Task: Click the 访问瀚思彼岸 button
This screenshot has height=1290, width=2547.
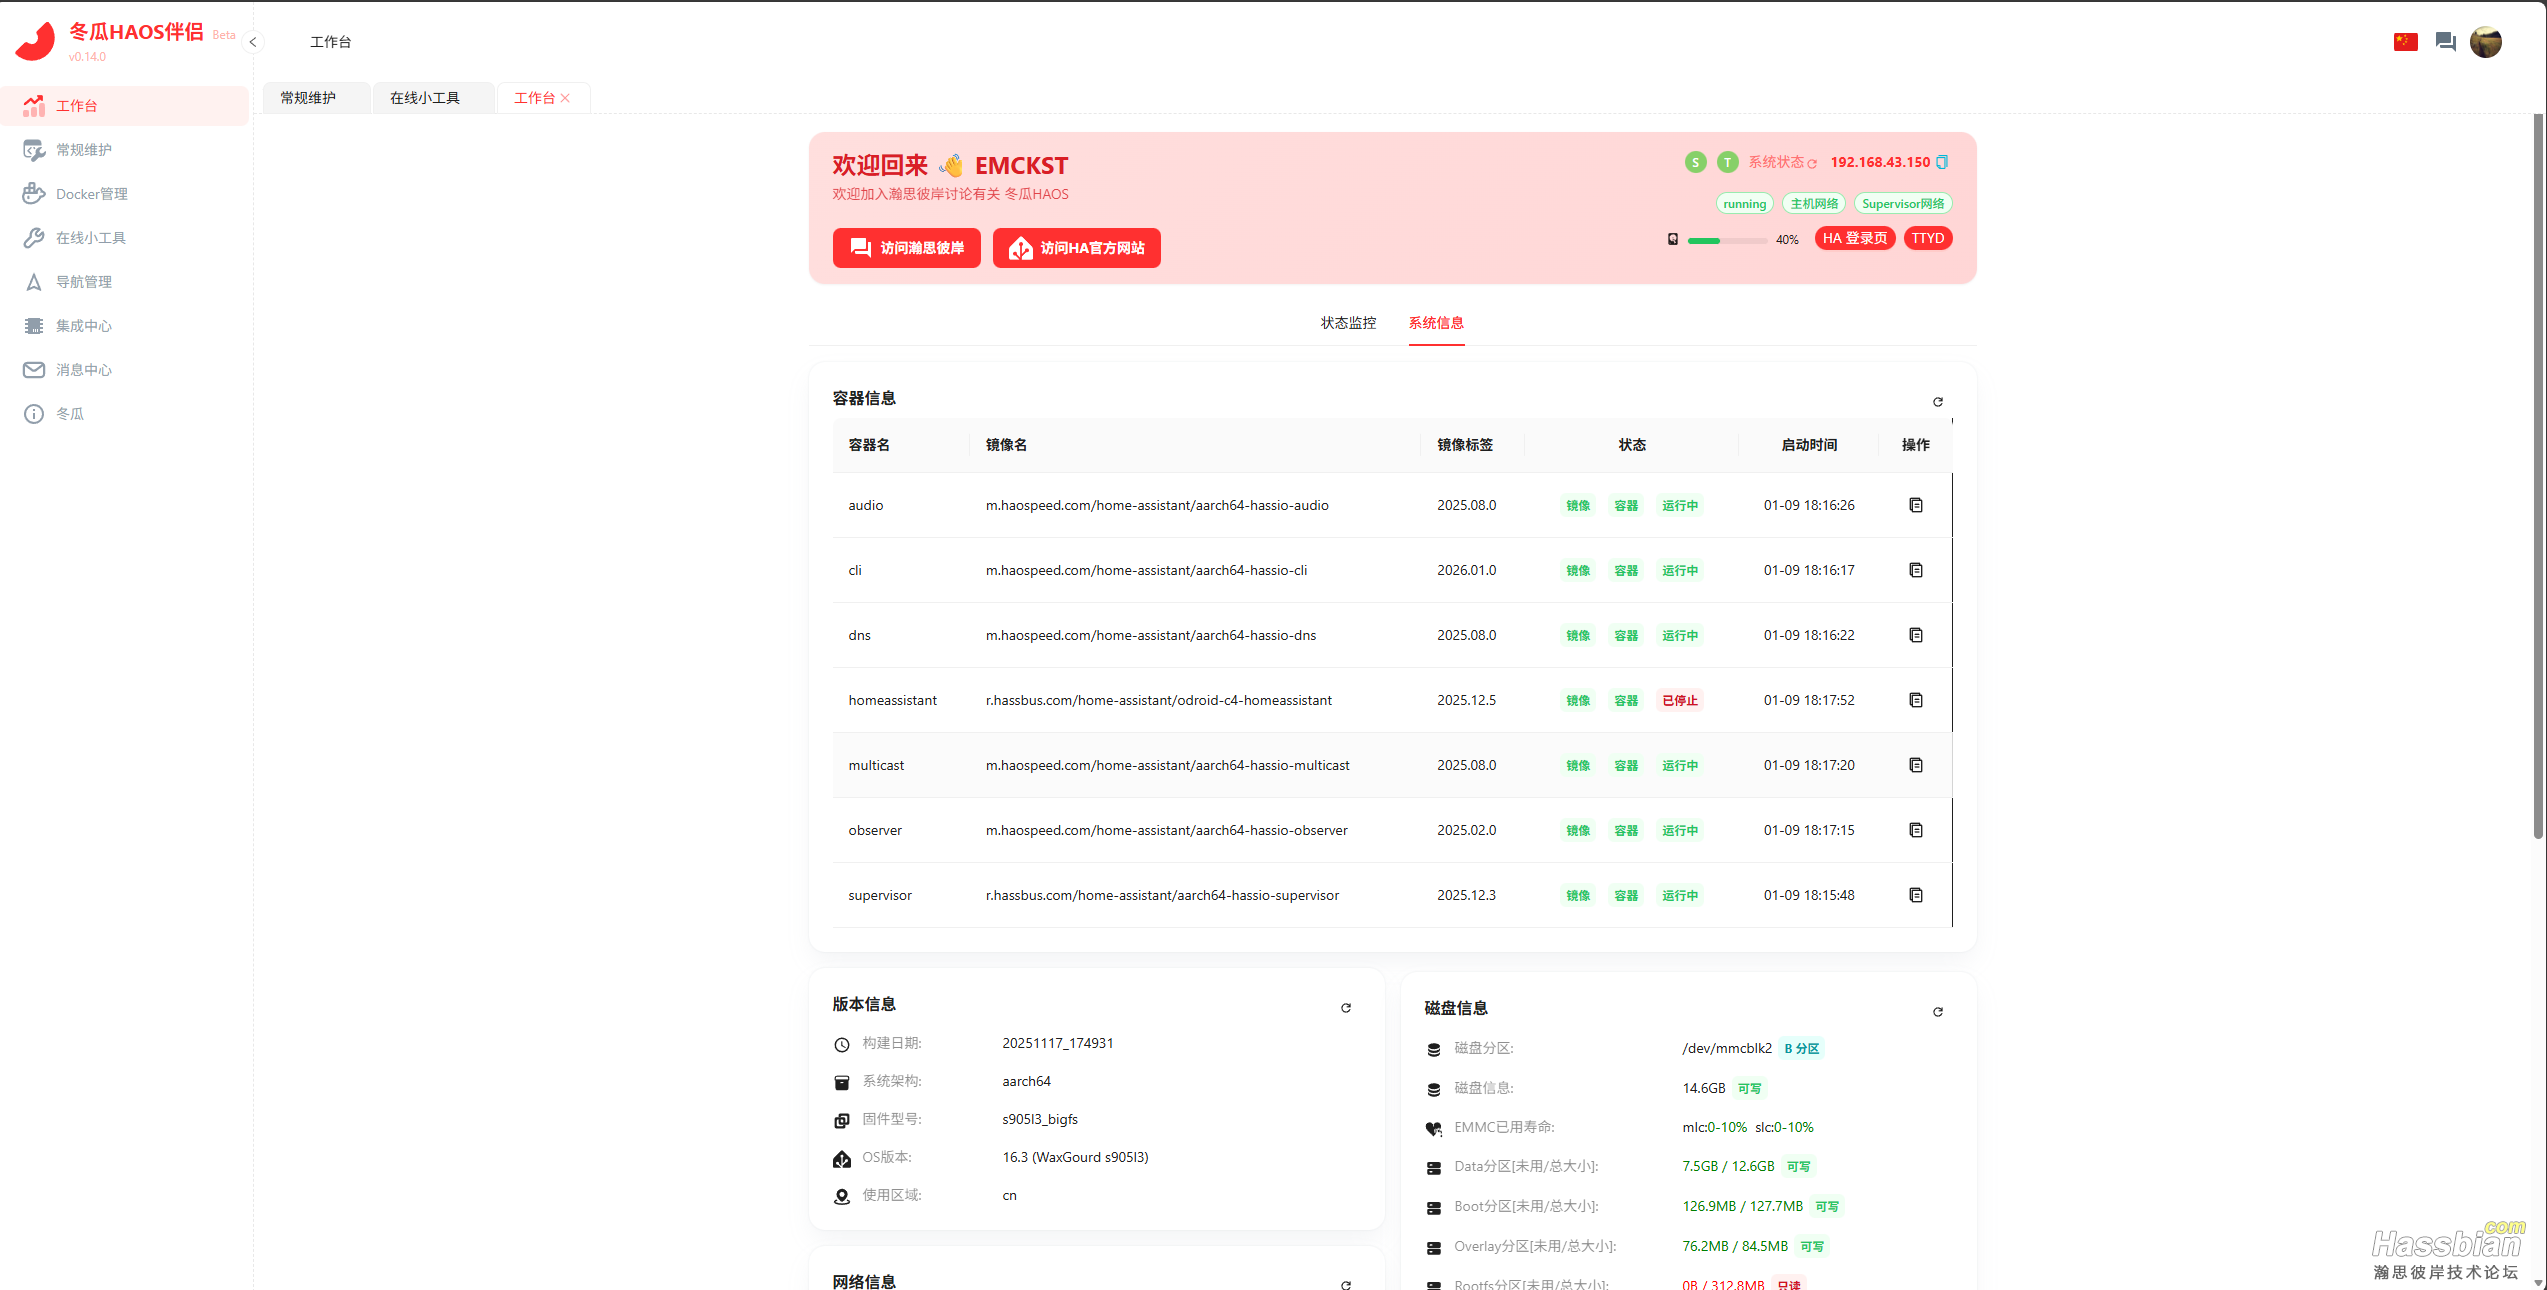Action: pos(906,248)
